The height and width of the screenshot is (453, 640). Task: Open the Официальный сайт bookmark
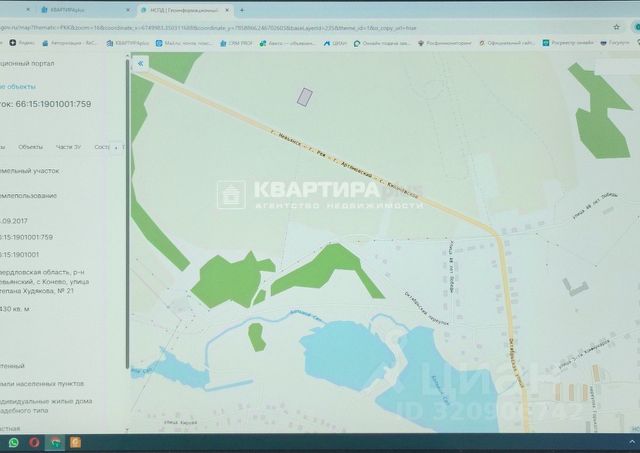[507, 43]
